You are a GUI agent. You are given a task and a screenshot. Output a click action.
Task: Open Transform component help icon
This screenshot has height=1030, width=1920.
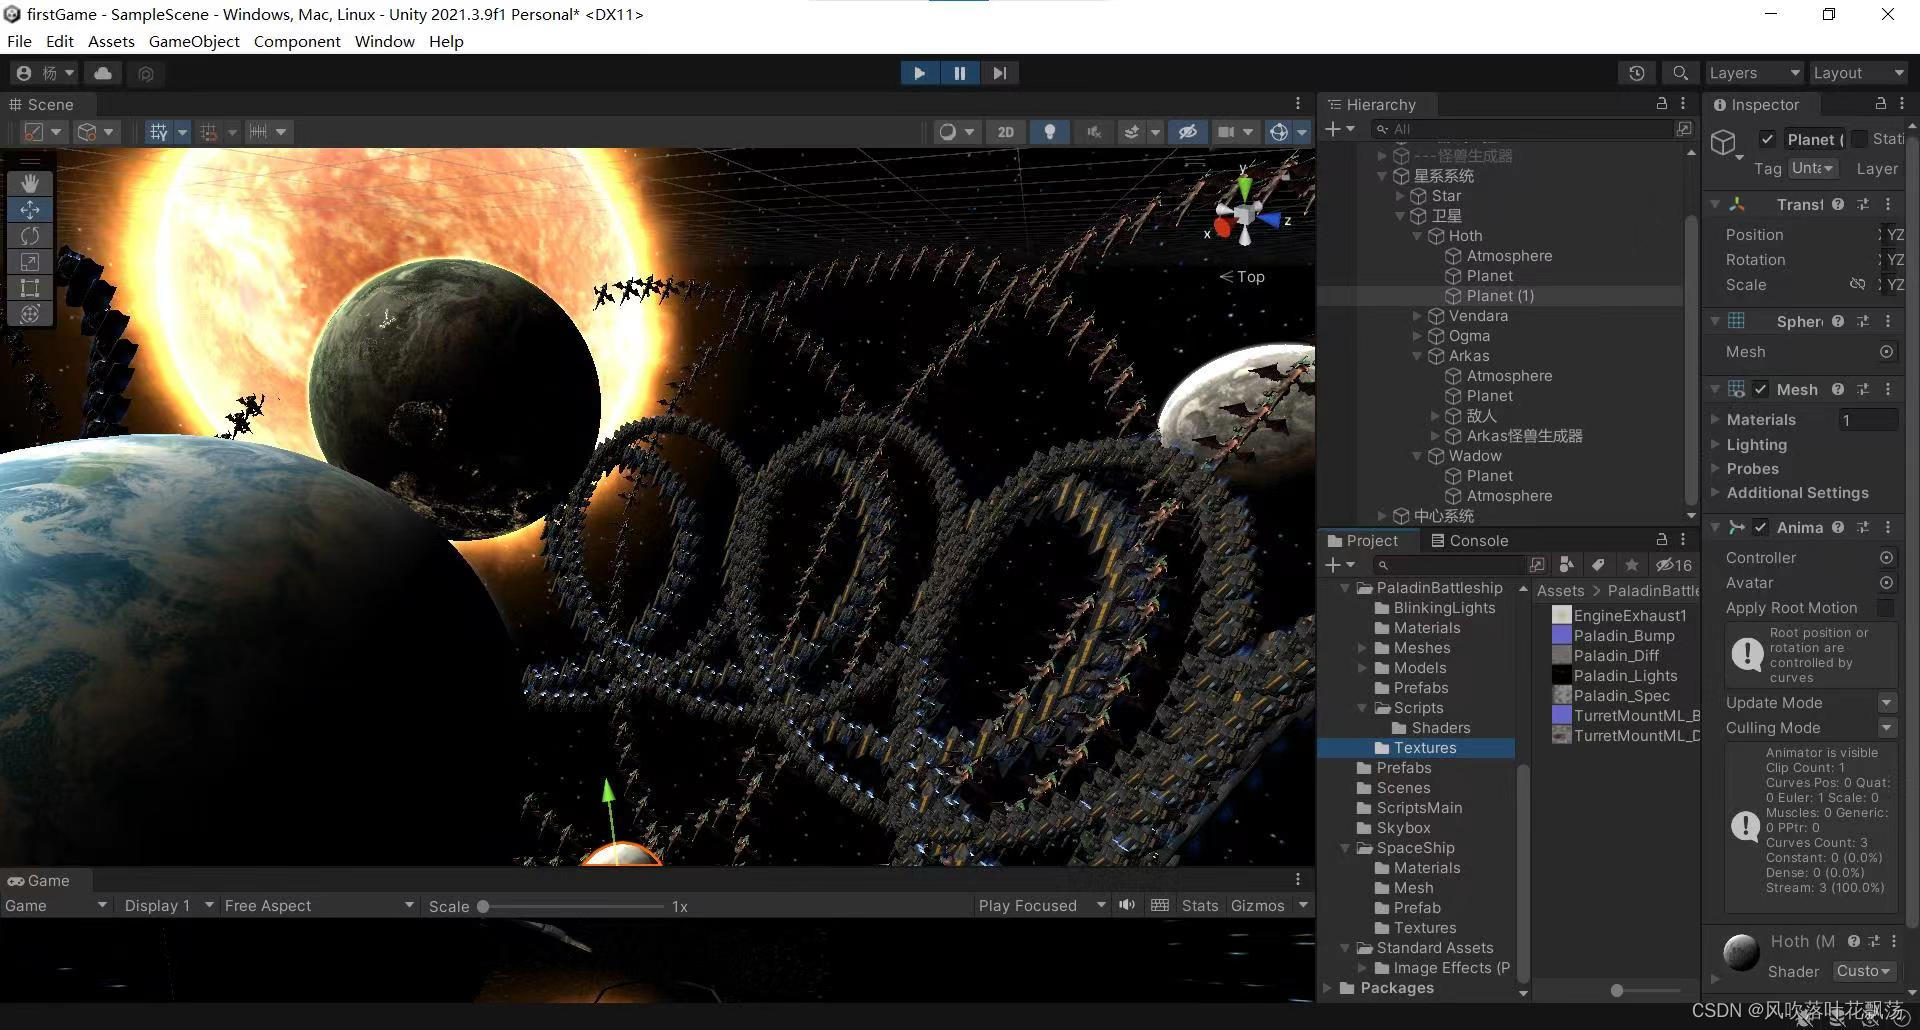[1838, 204]
